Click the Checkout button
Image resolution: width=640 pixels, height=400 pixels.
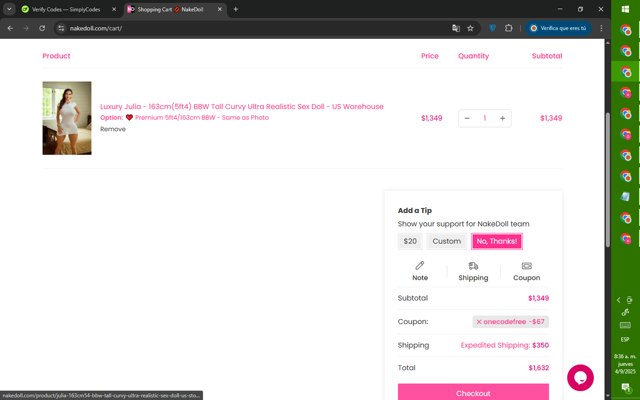pyautogui.click(x=473, y=392)
